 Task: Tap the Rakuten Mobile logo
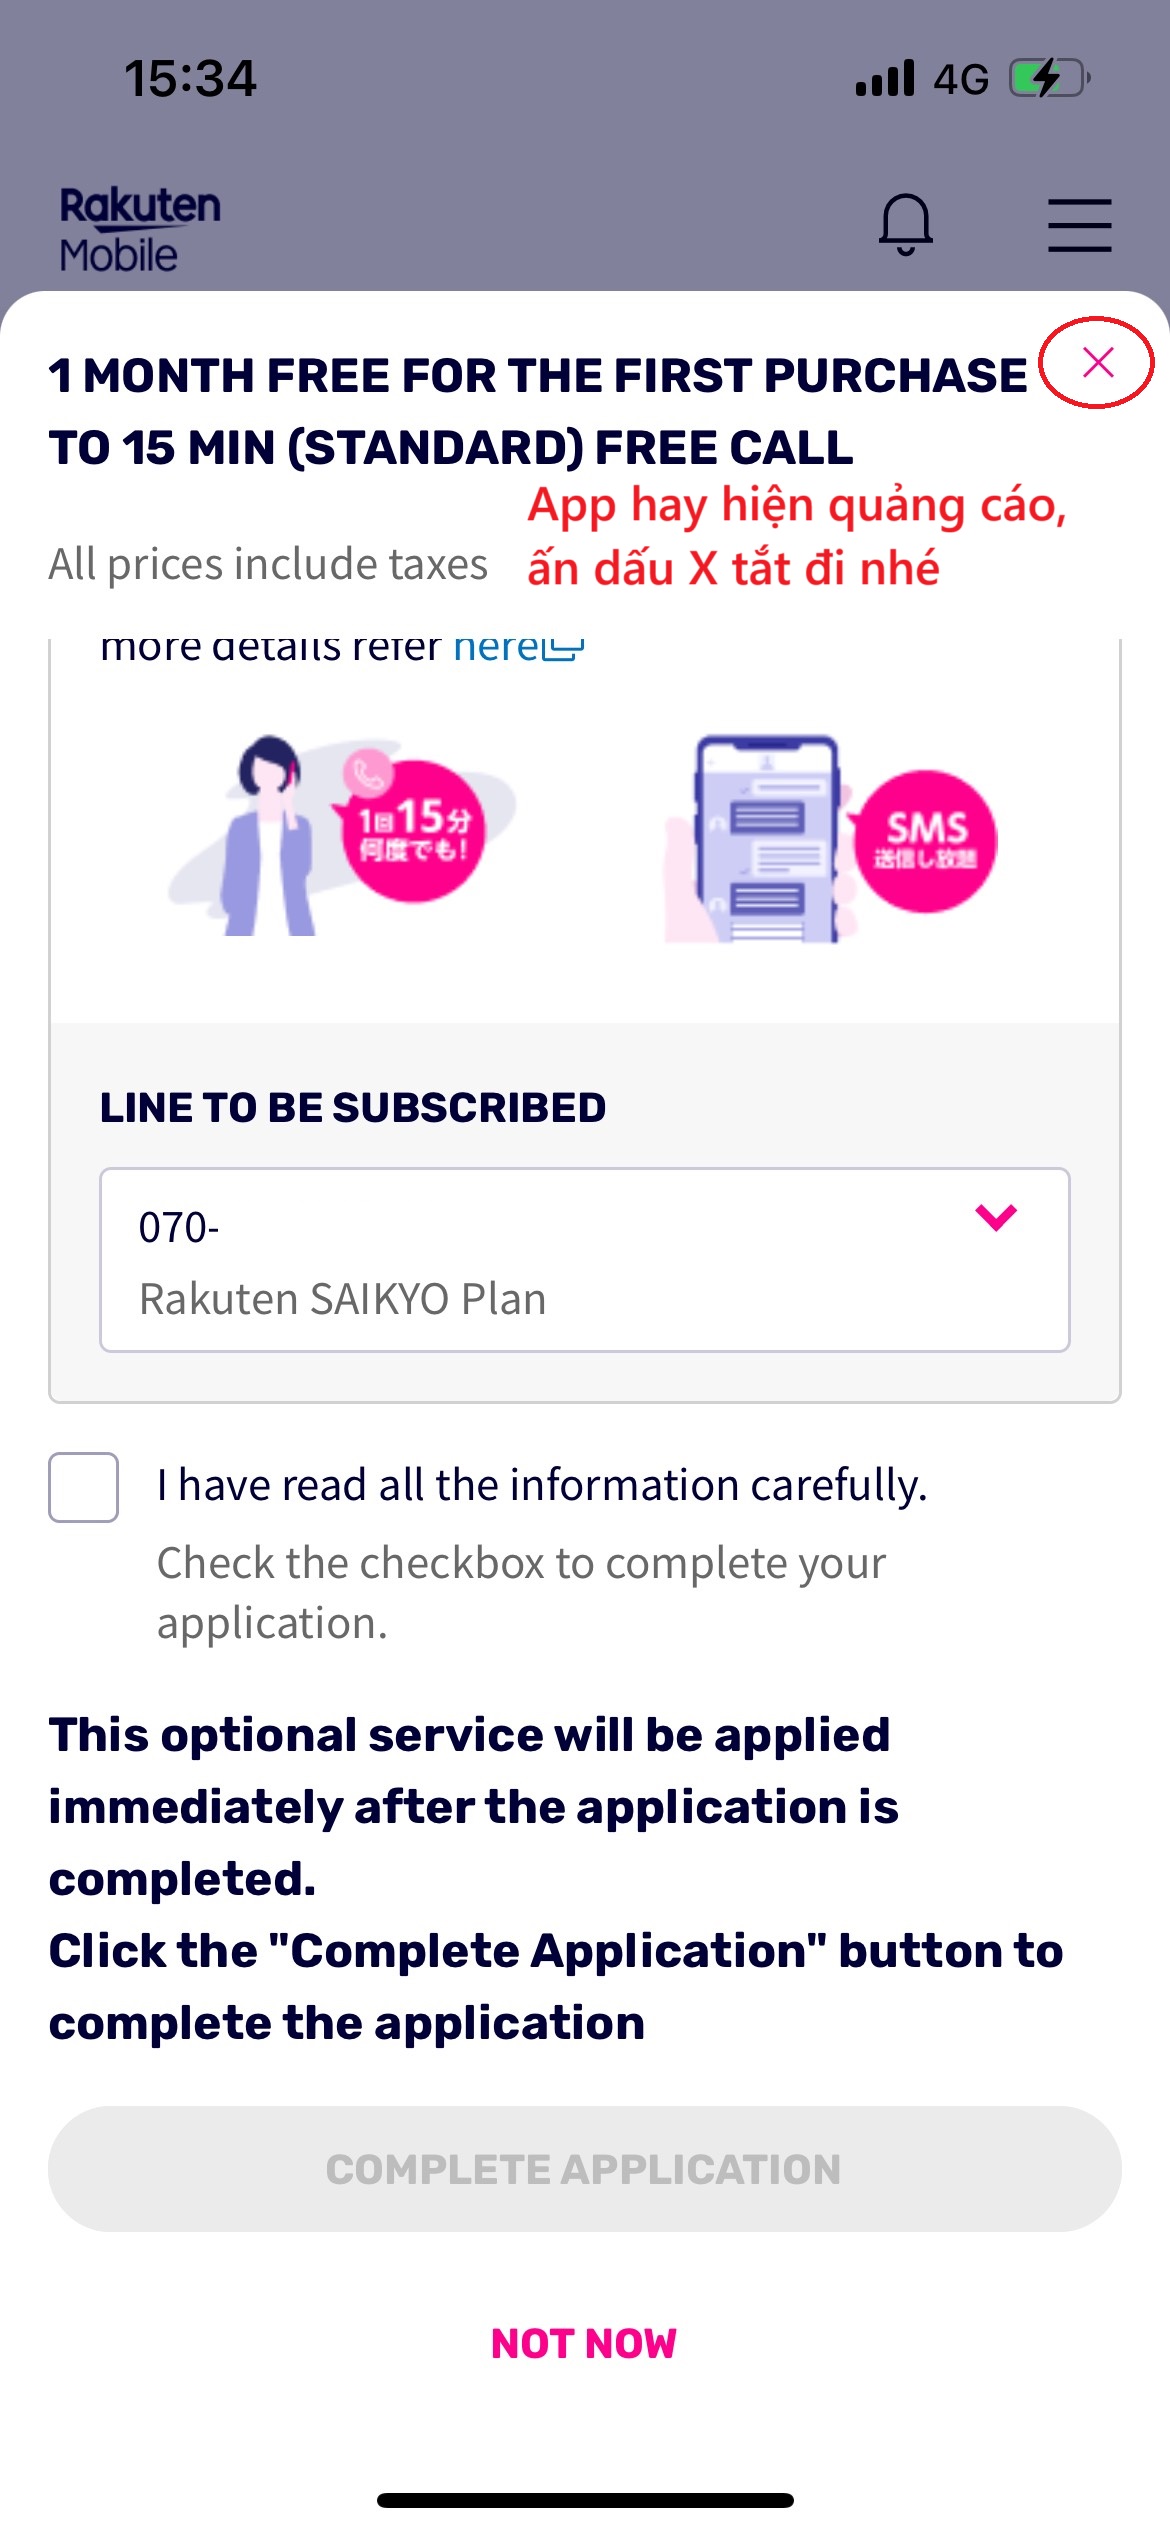click(x=140, y=229)
